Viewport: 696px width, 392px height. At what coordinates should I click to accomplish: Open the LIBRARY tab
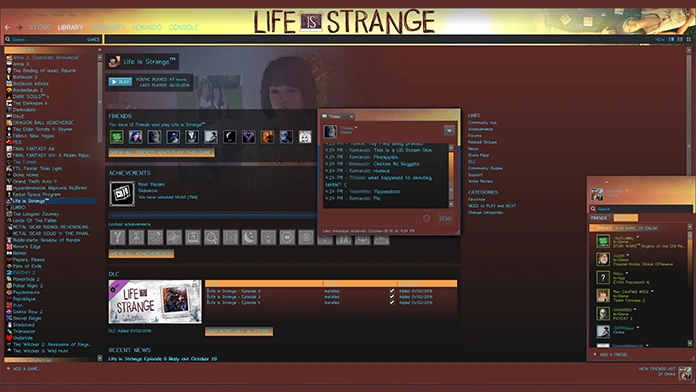(x=70, y=28)
